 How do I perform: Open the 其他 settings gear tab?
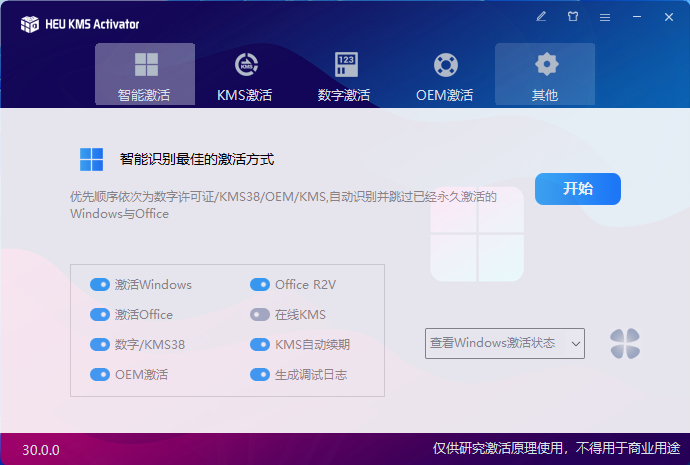[x=545, y=75]
